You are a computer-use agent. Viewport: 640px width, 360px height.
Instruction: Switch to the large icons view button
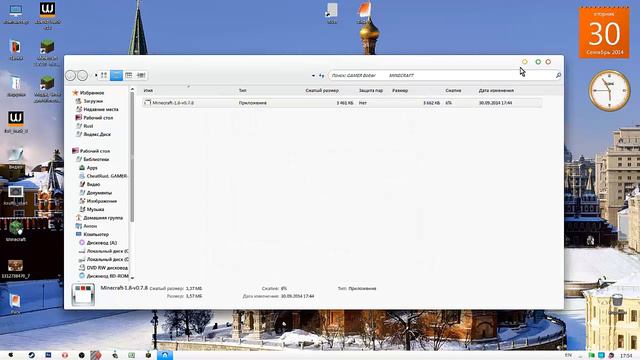point(104,75)
